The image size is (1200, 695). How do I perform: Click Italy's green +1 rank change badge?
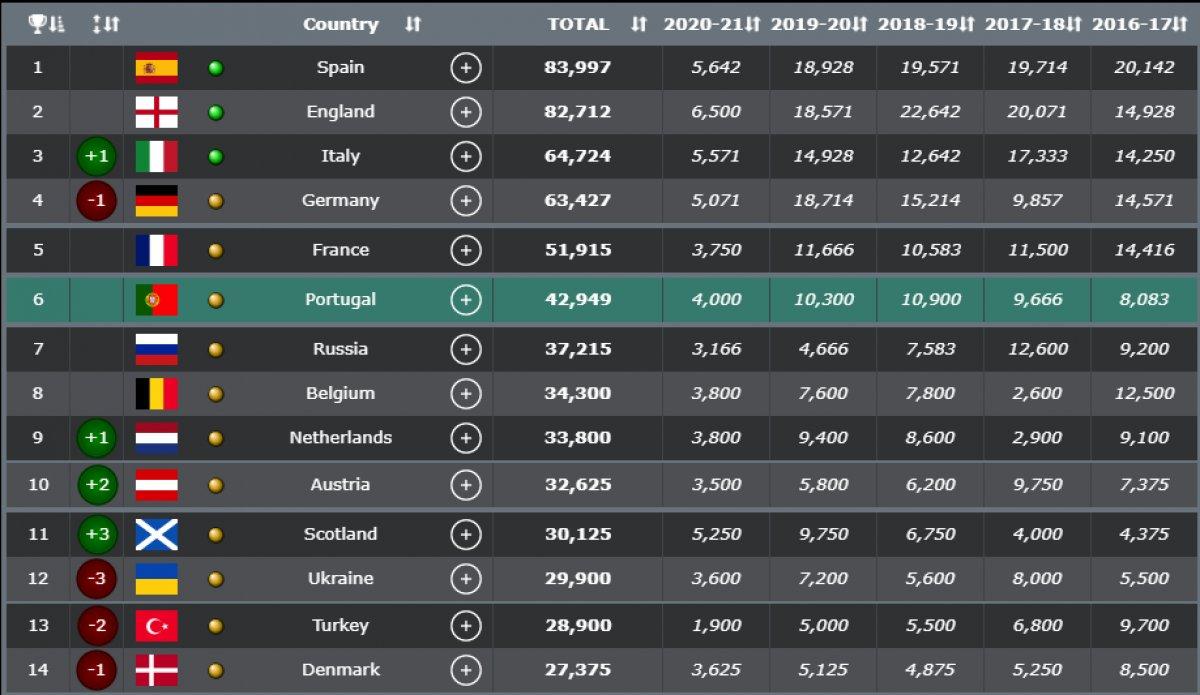coord(97,157)
